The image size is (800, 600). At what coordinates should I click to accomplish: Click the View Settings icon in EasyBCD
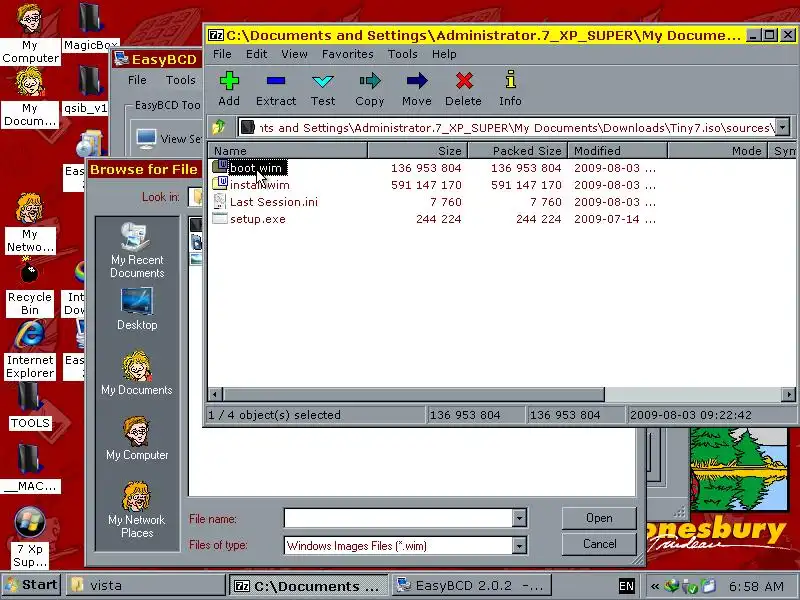[x=147, y=138]
